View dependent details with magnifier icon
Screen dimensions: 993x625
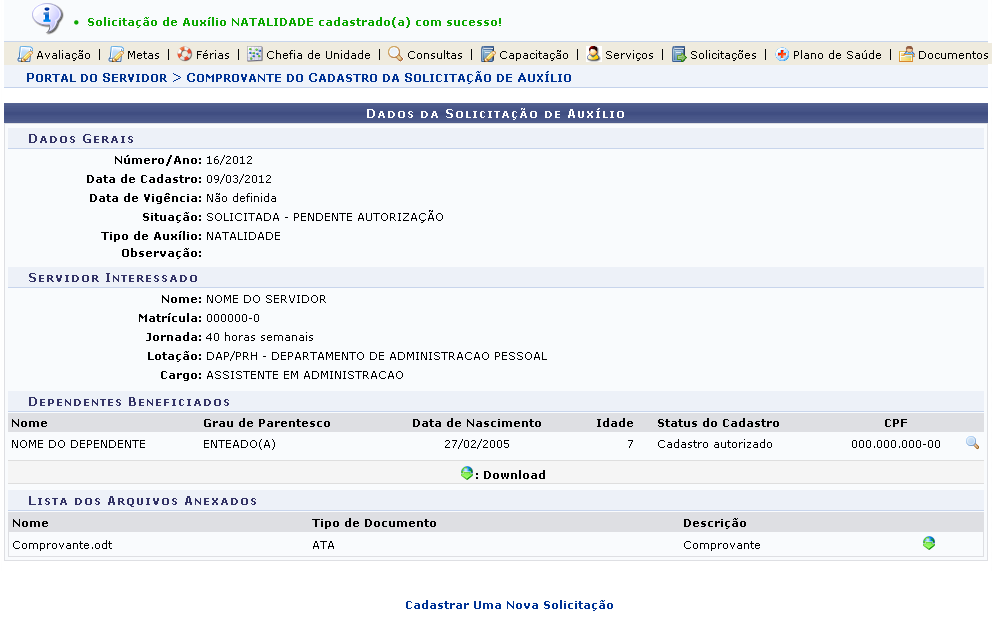[972, 443]
